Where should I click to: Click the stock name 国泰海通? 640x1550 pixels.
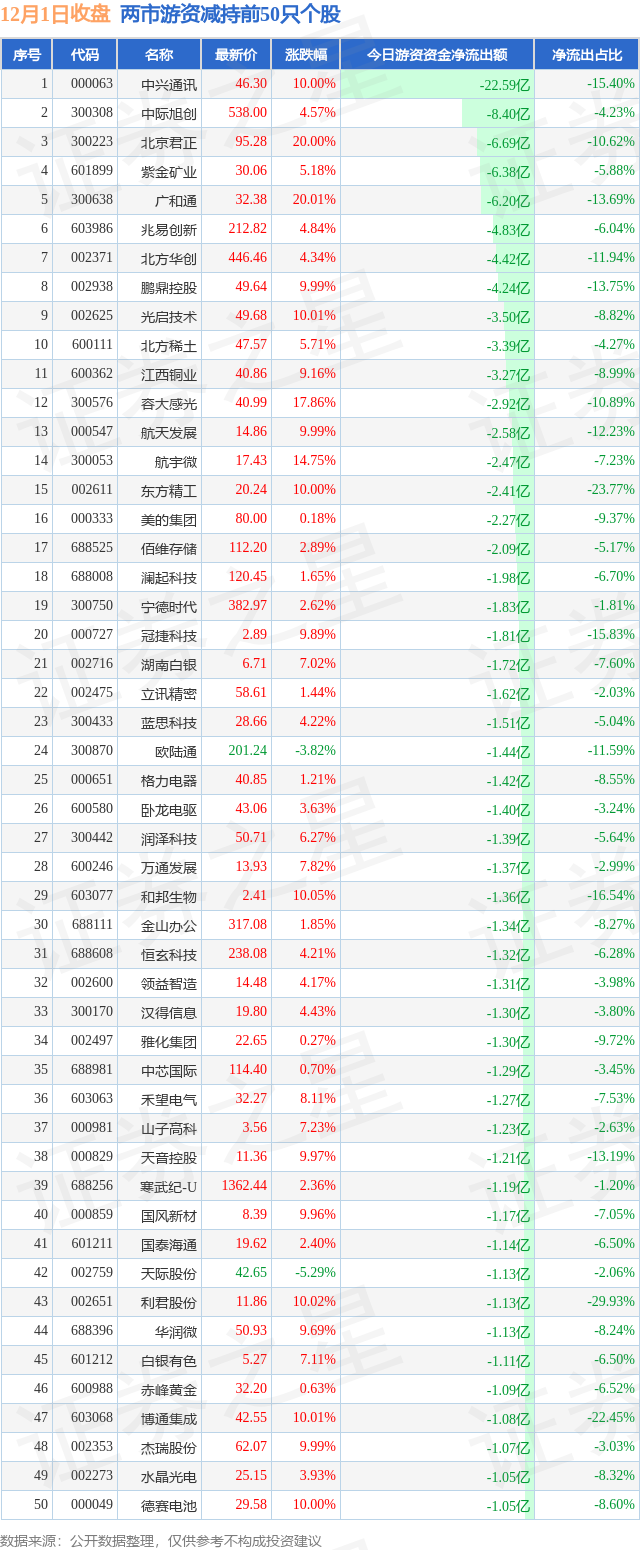click(x=169, y=1244)
